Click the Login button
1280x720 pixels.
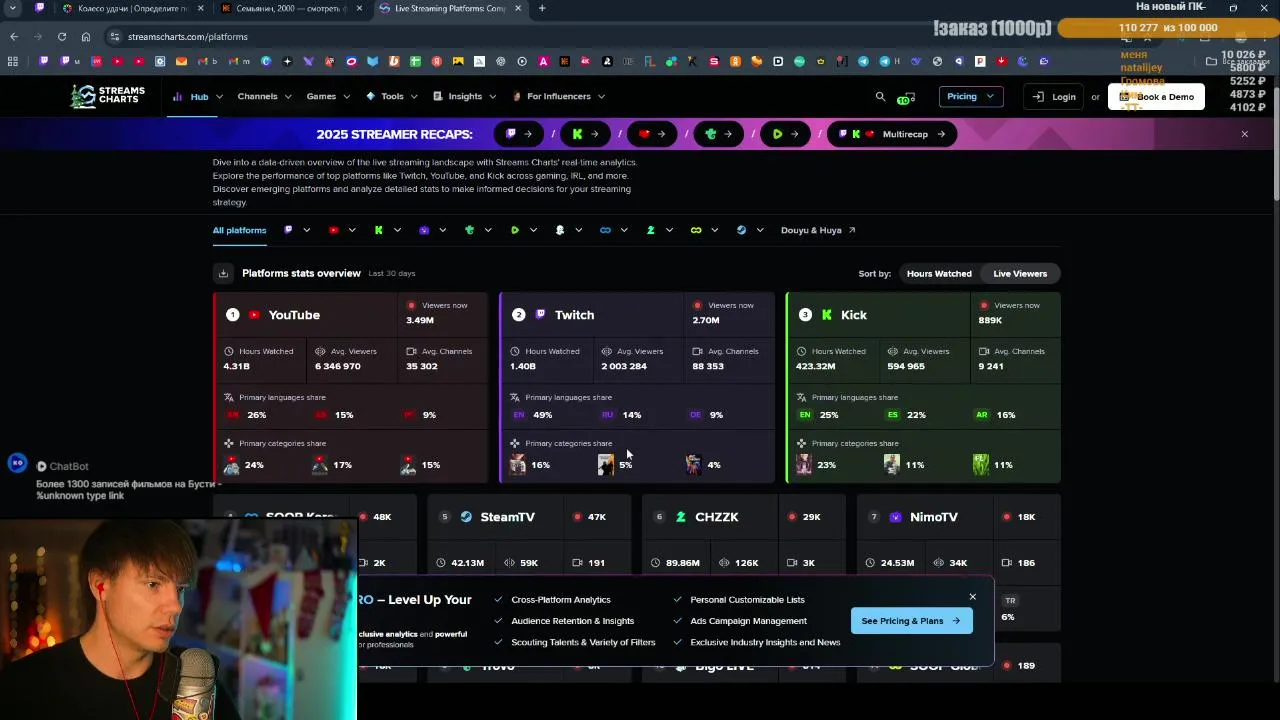[1054, 97]
